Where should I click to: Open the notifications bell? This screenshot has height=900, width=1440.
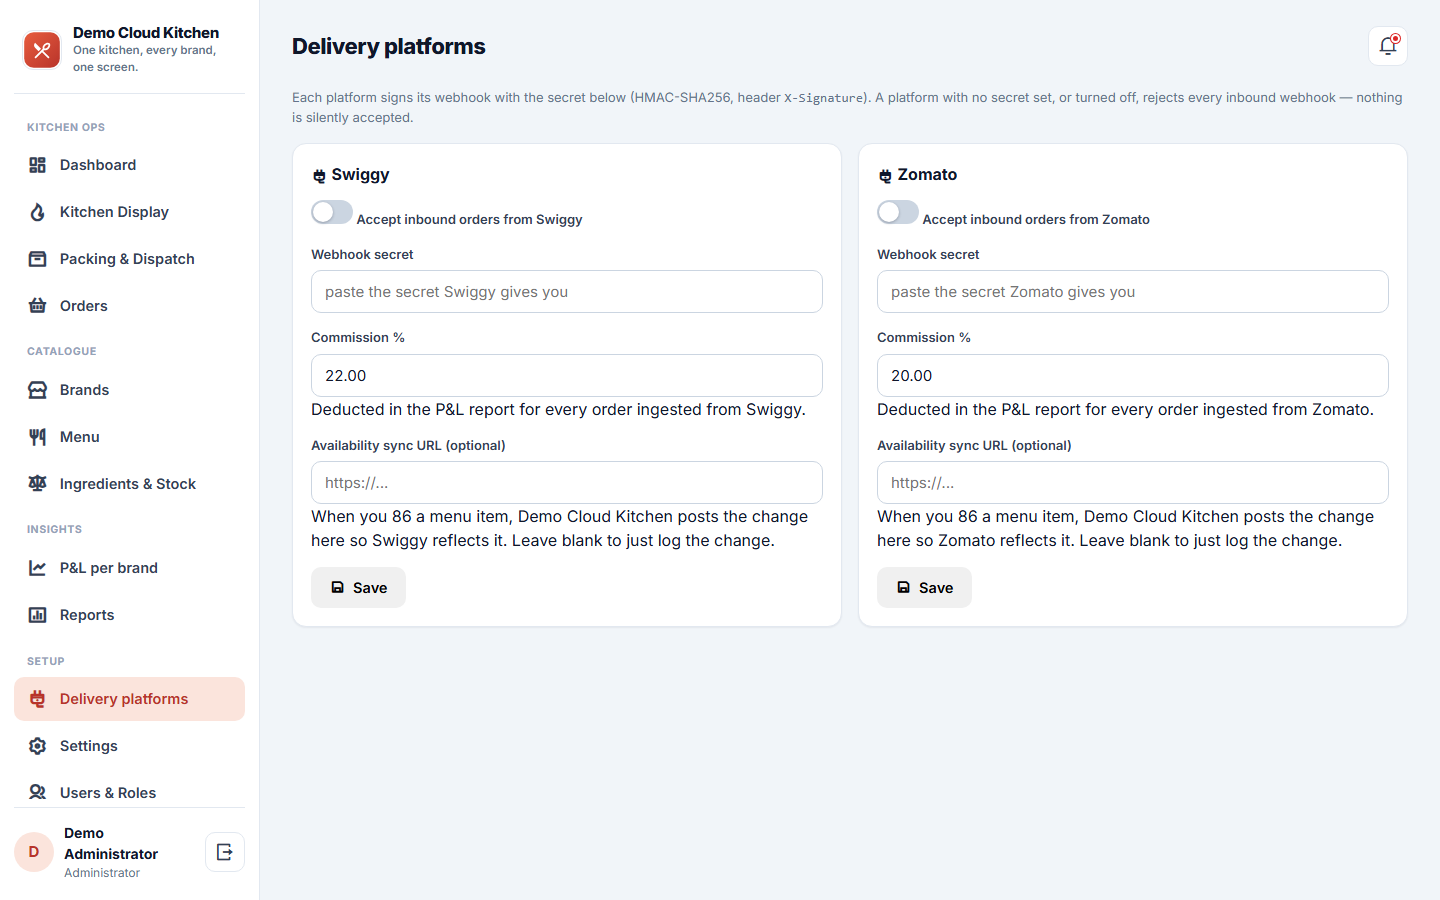tap(1388, 46)
